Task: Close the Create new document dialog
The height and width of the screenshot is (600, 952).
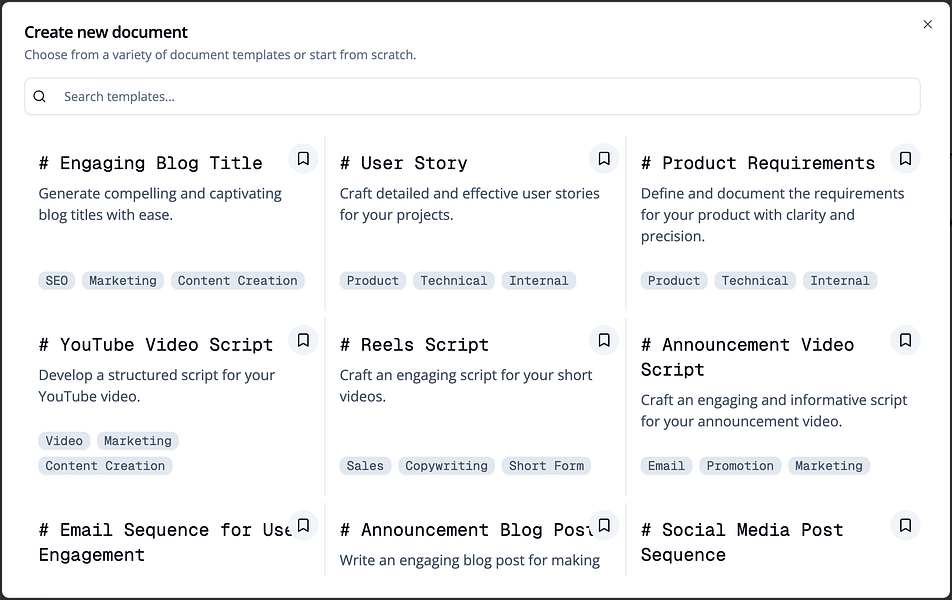Action: point(927,25)
